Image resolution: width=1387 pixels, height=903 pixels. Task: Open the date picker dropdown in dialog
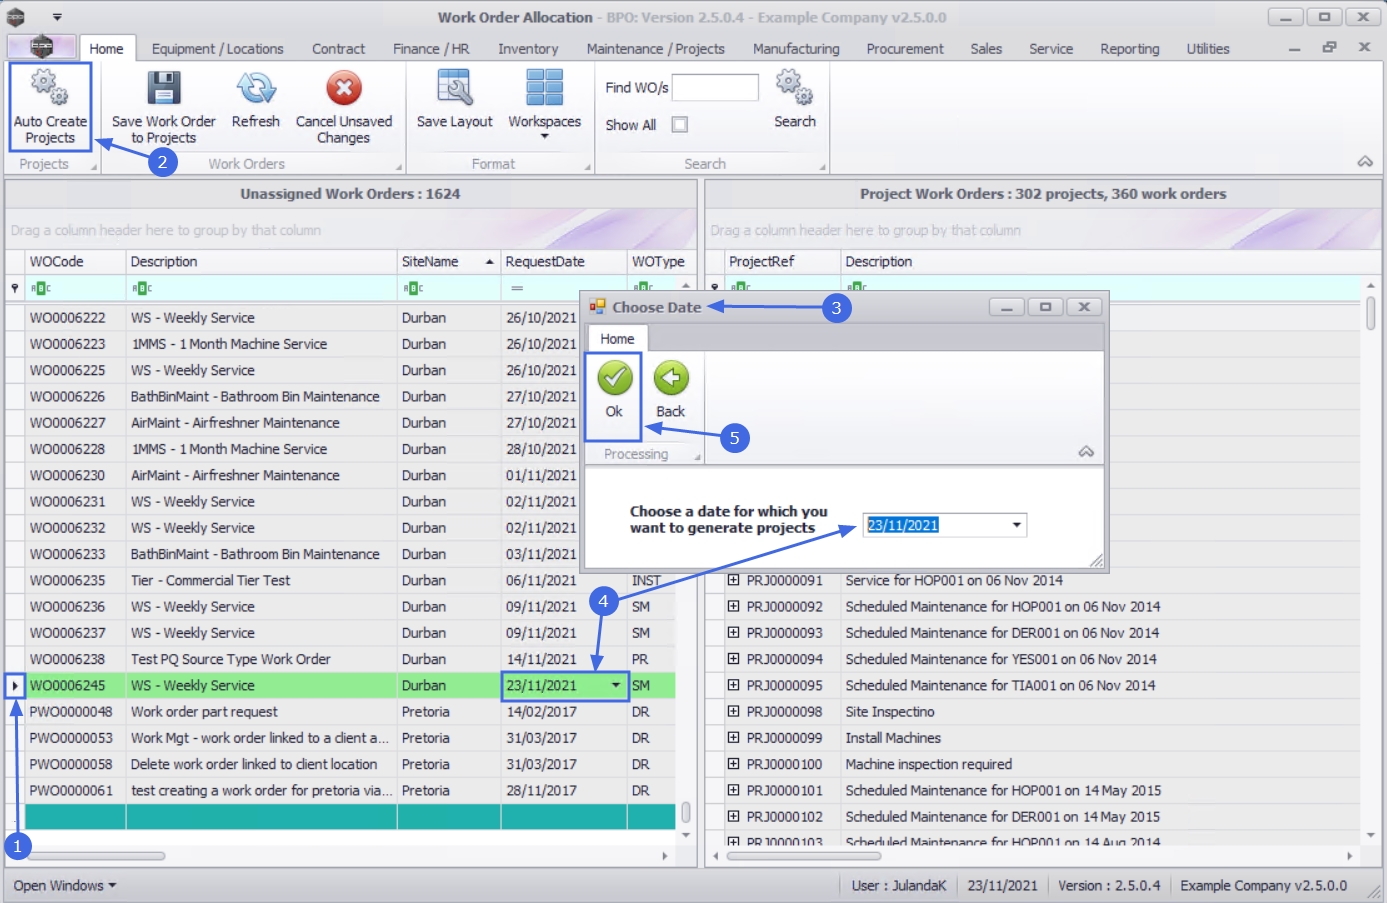tap(1016, 525)
